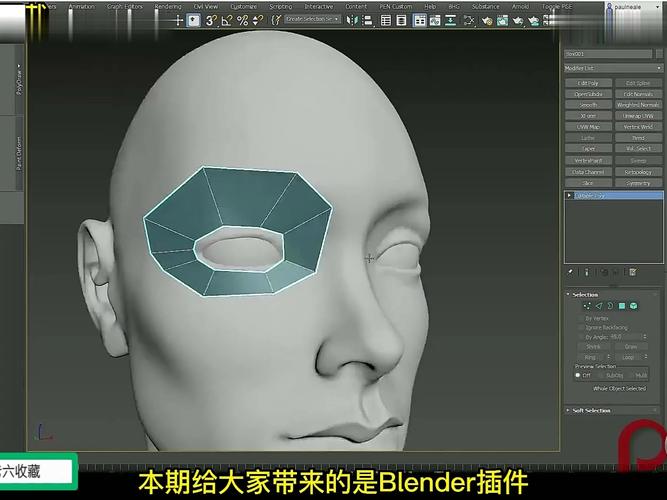
Task: Open the Civil View menu
Action: point(205,6)
